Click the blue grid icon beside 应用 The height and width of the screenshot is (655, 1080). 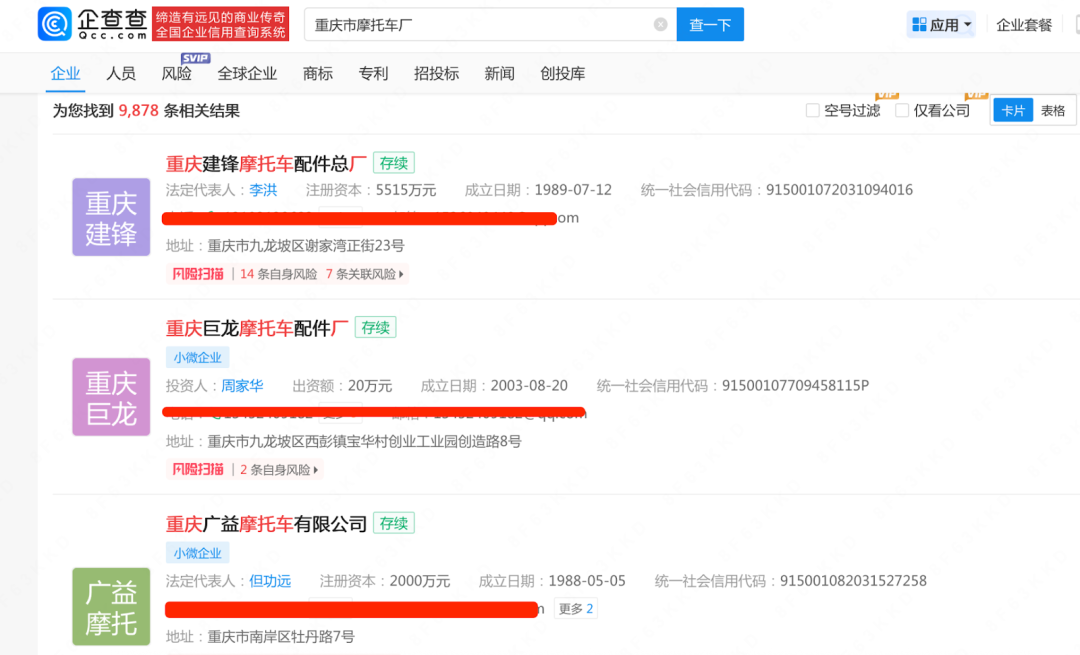(x=919, y=24)
